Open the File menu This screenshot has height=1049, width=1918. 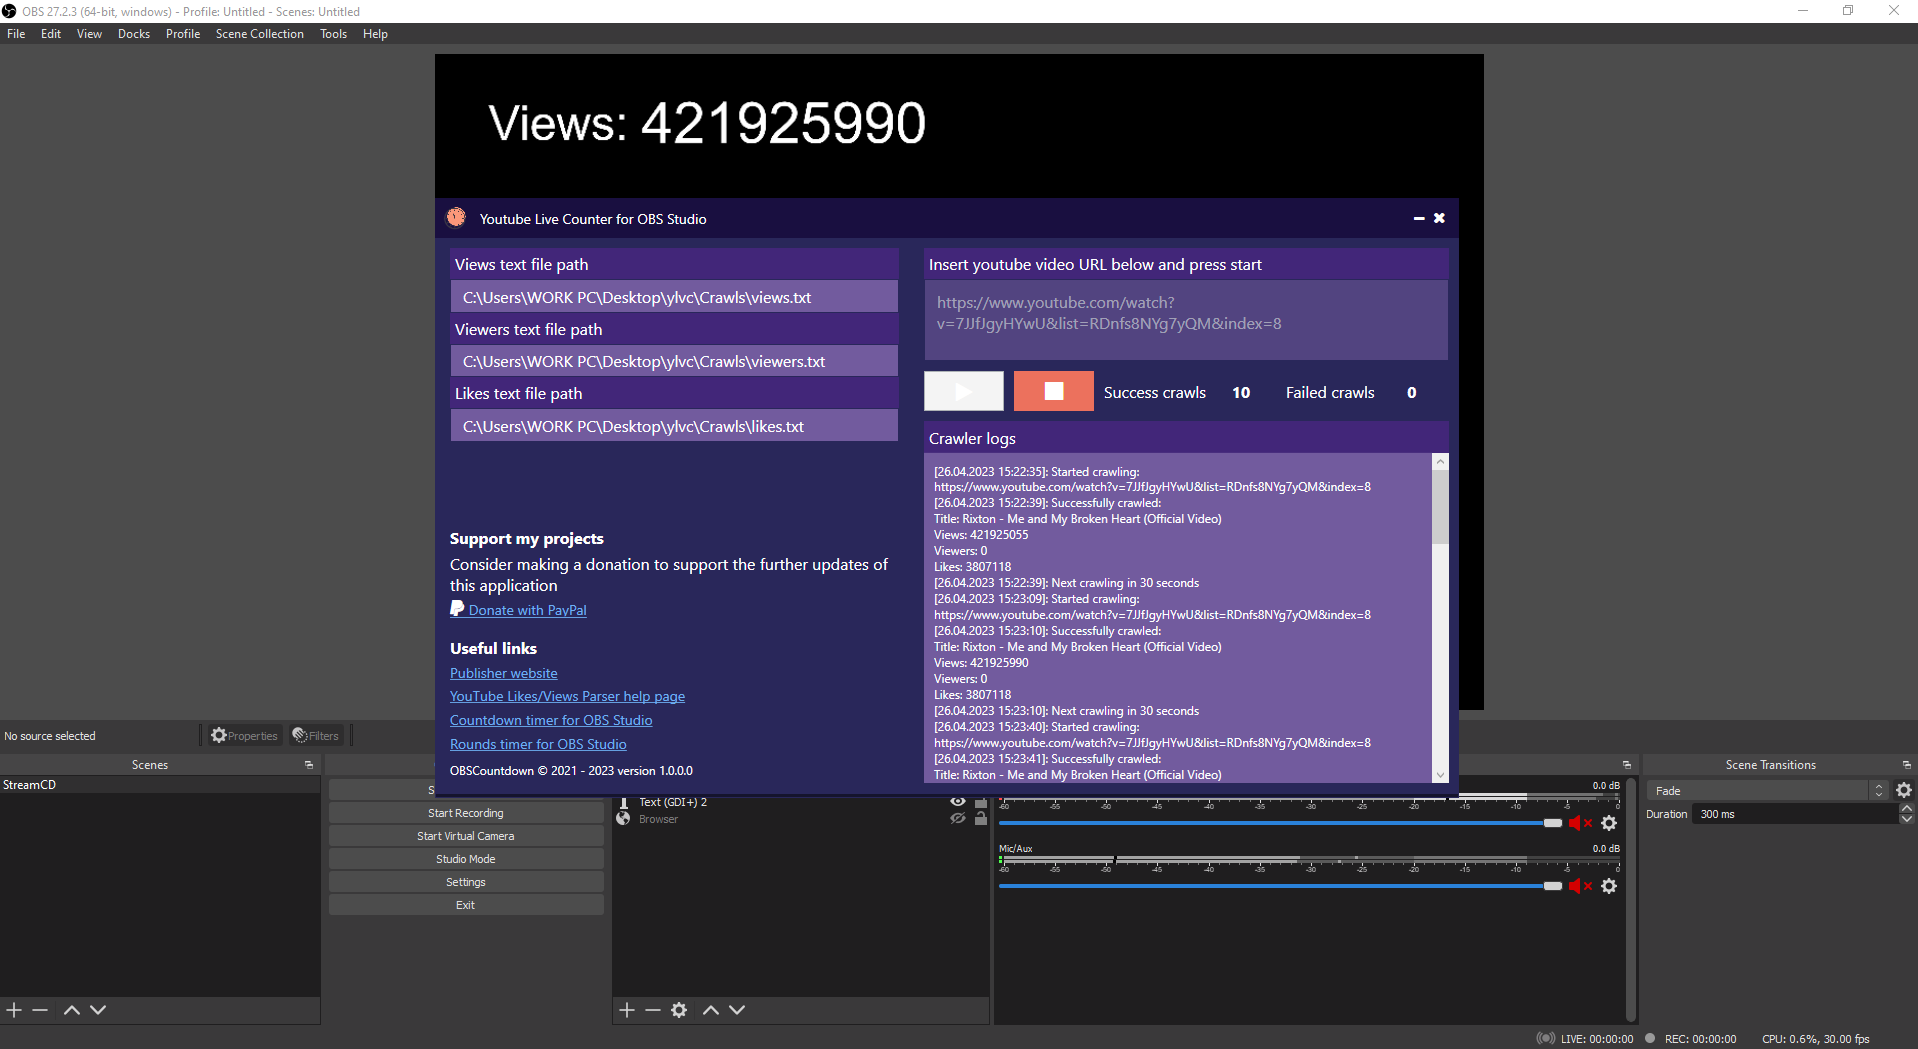click(16, 34)
